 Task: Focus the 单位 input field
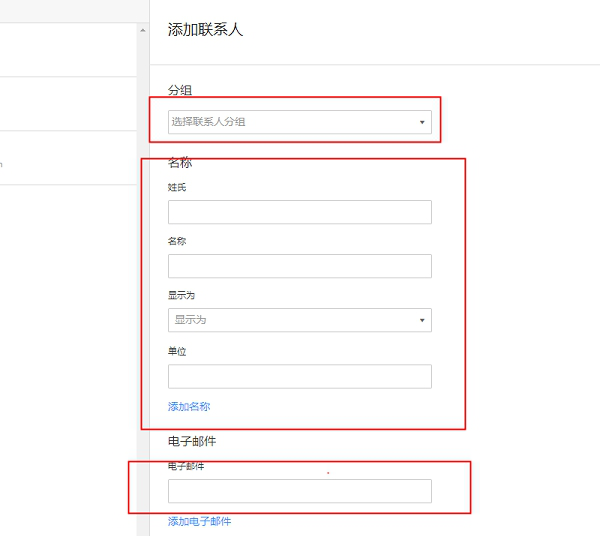click(300, 376)
